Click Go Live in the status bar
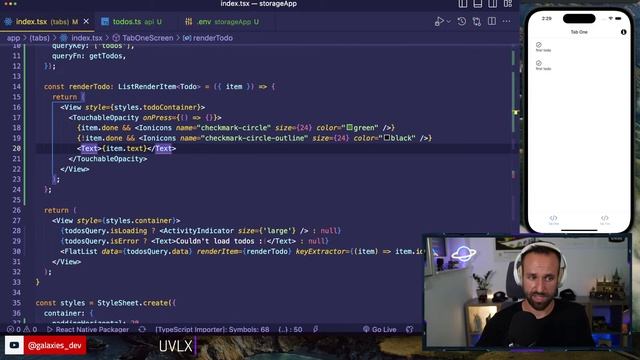 [380, 329]
